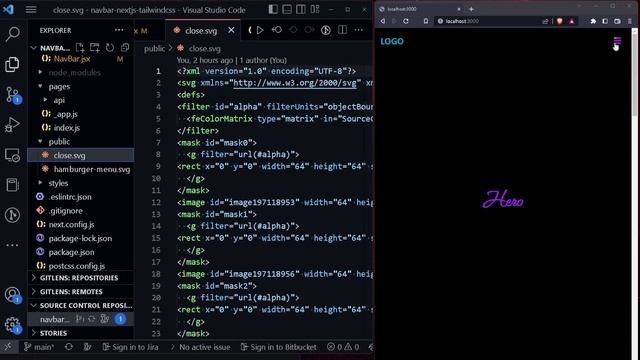Viewport: 640px width, 360px height.
Task: Refresh the Explorer file tree
Action: (110, 48)
